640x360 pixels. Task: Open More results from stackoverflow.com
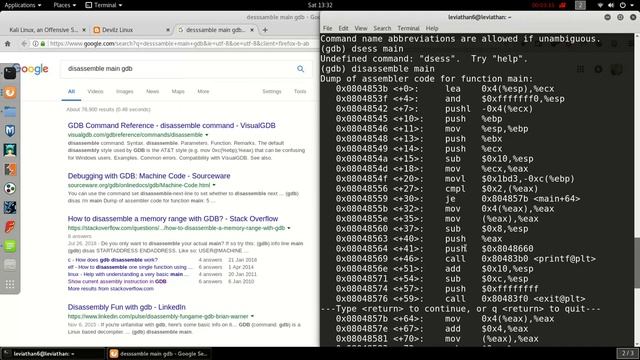(x=111, y=289)
